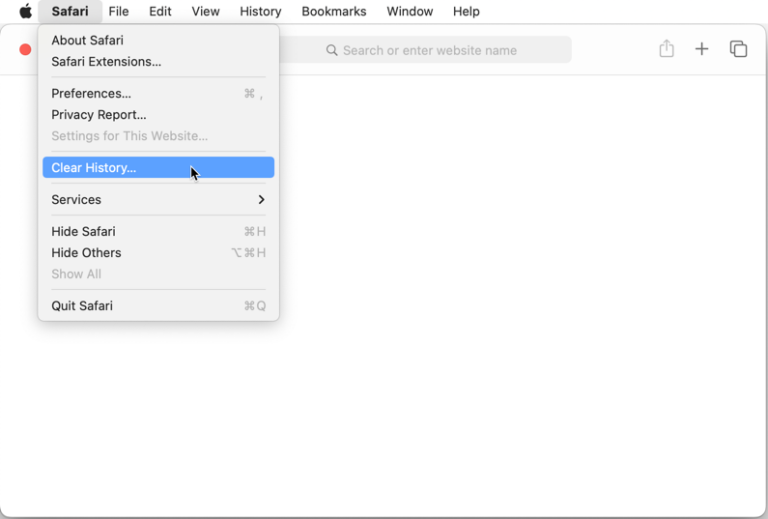The width and height of the screenshot is (768, 519).
Task: Choose Hide Others option
Action: [x=86, y=253]
